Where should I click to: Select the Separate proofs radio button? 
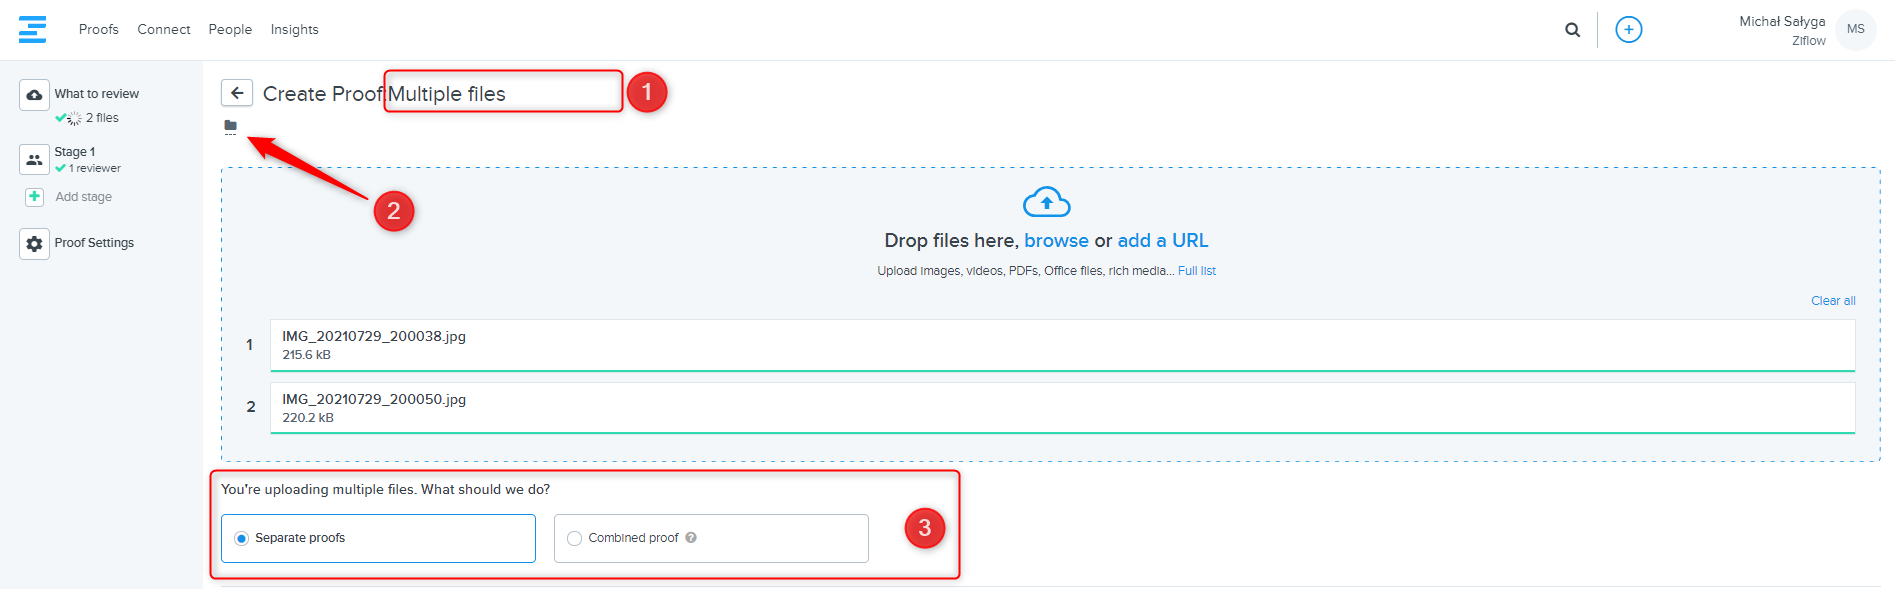[x=241, y=538]
